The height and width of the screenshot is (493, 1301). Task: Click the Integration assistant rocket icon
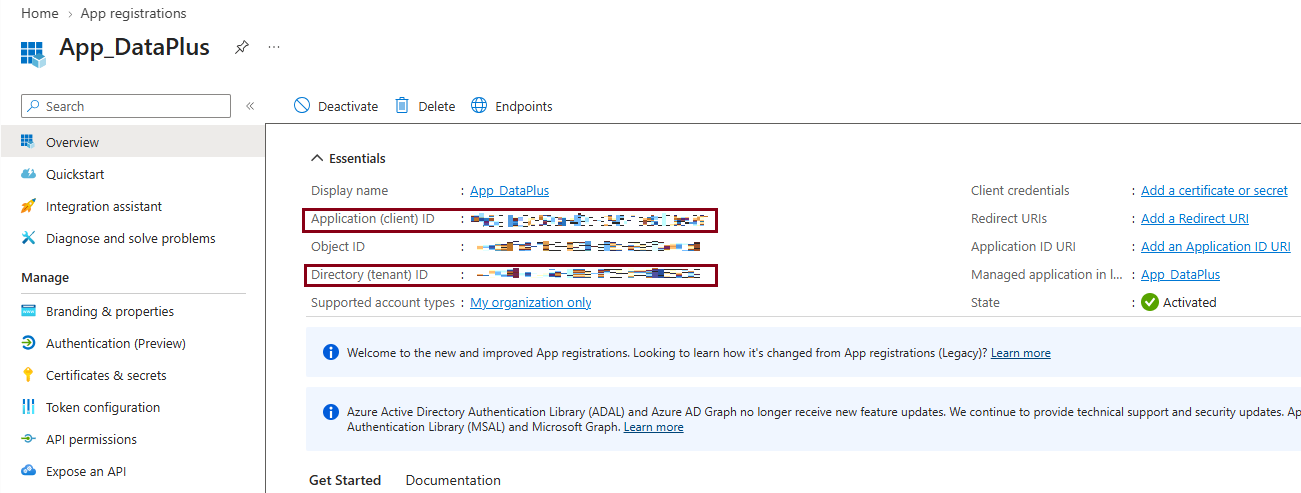(x=28, y=206)
